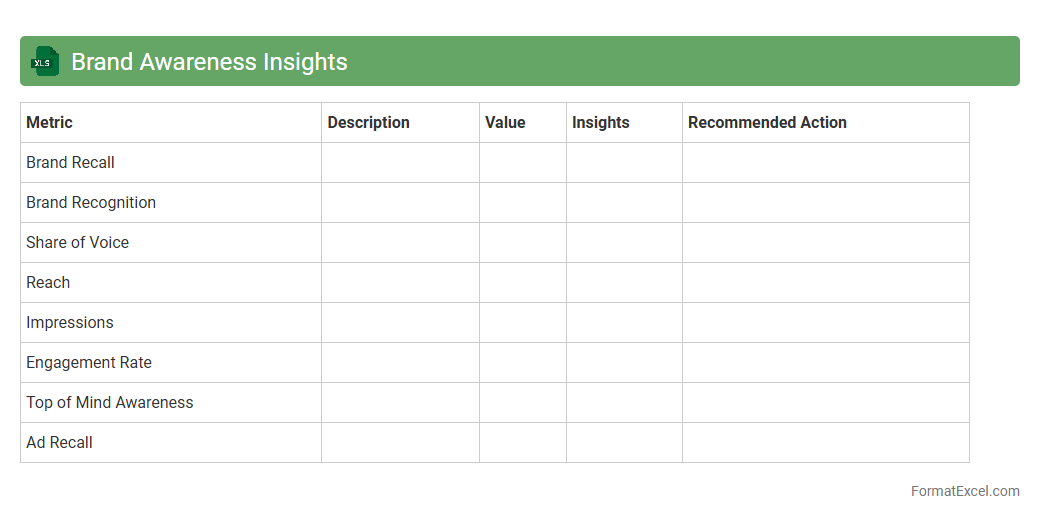Open the FormatExcel.com link
Viewport: 1040px width, 520px height.
(x=964, y=491)
